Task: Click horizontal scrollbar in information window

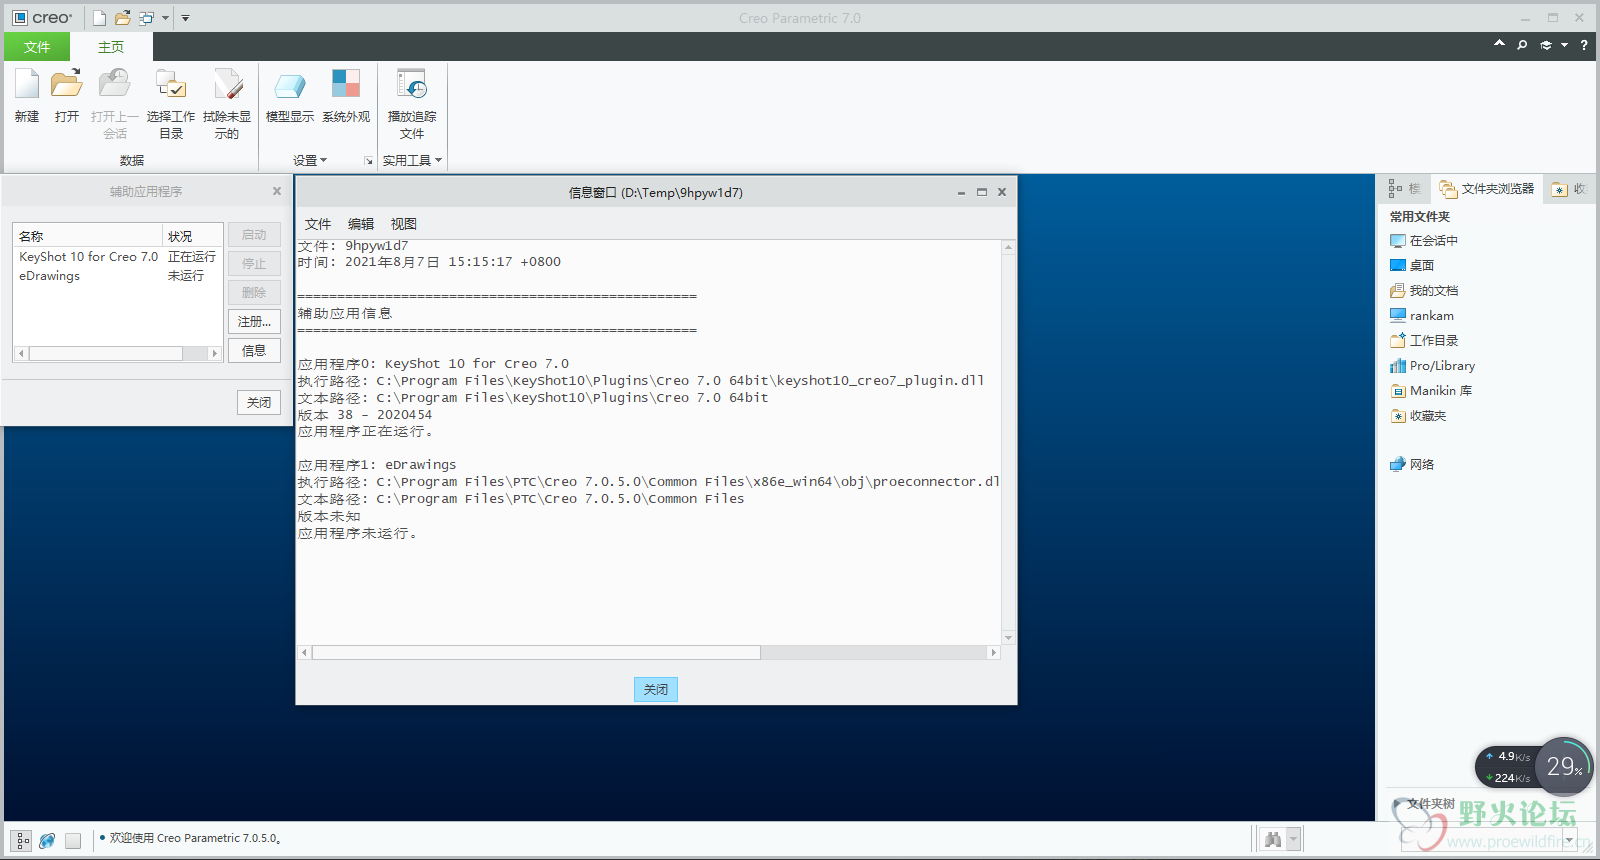Action: tap(536, 653)
